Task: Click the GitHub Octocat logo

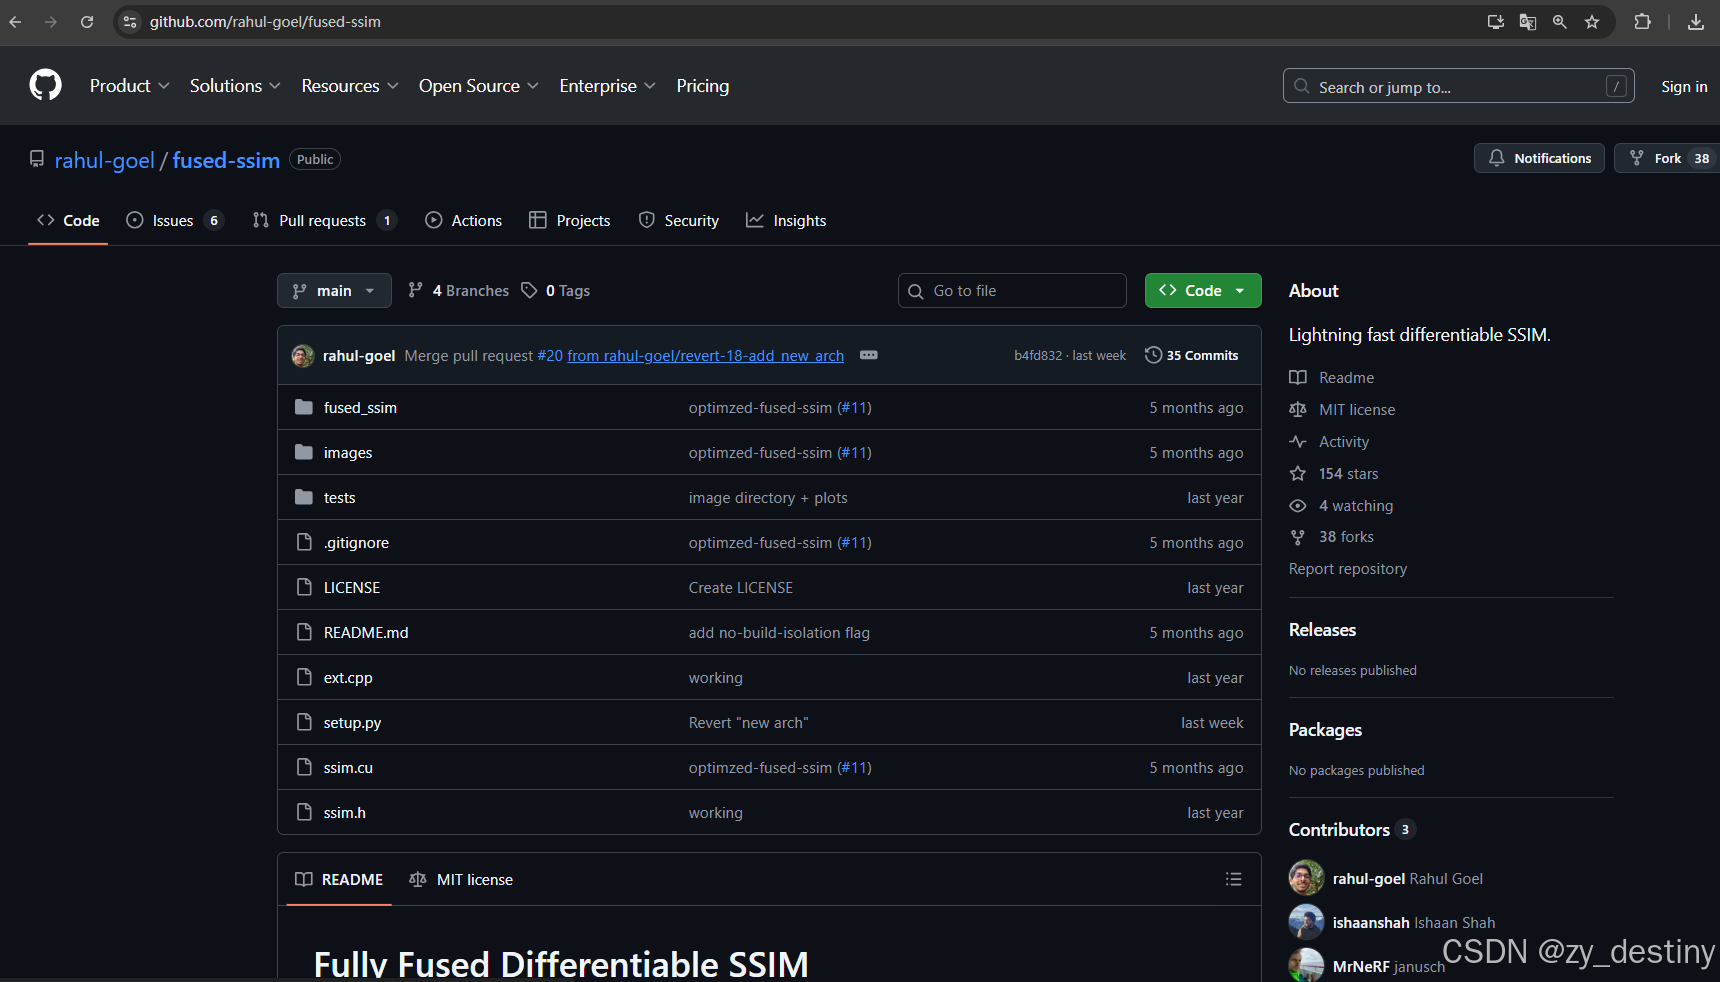Action: (45, 85)
